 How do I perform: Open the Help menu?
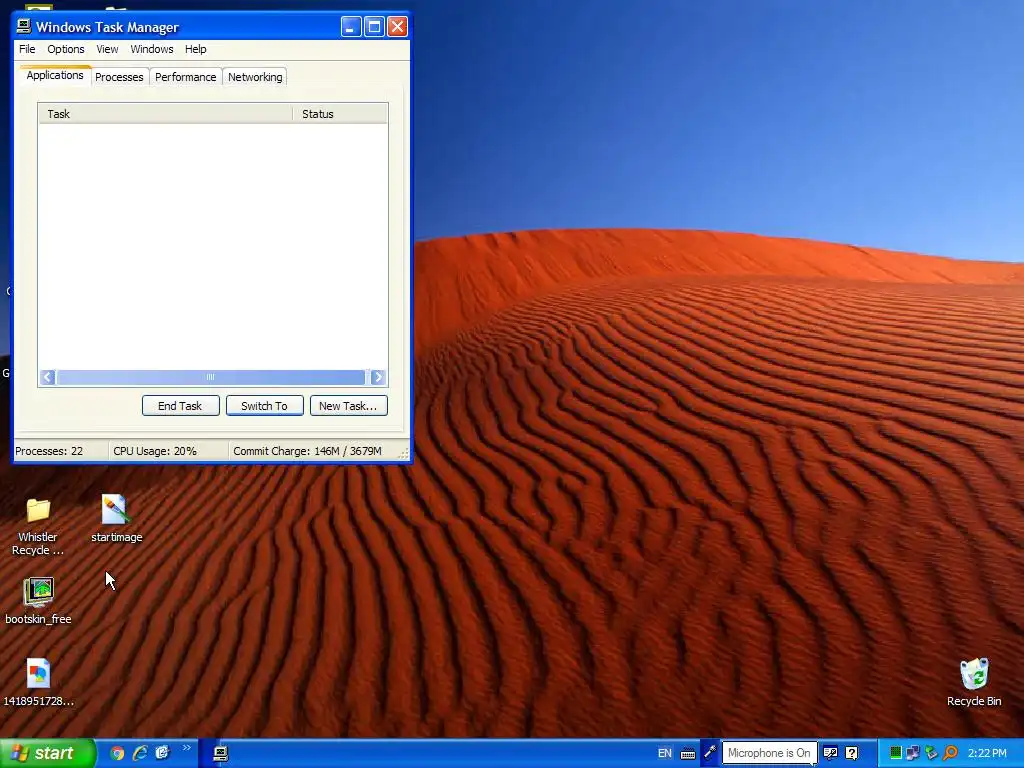pyautogui.click(x=195, y=49)
